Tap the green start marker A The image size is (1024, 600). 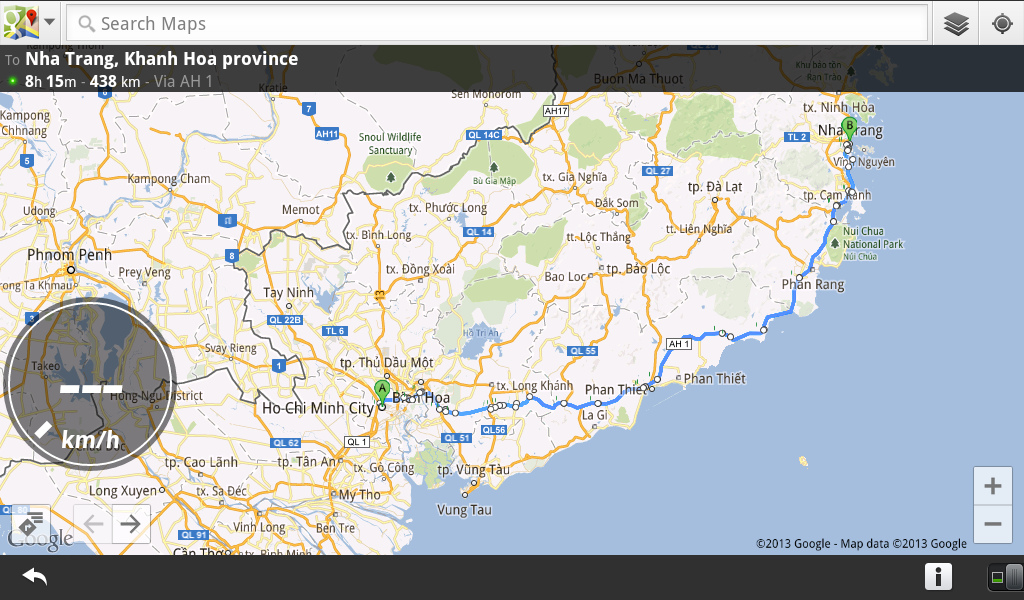381,391
